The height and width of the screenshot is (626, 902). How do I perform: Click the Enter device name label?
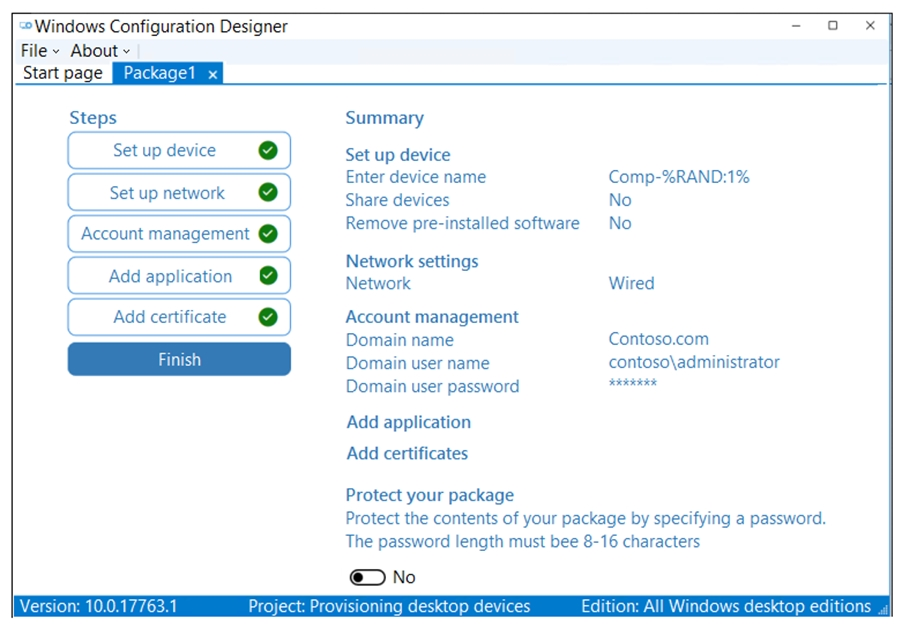[416, 177]
